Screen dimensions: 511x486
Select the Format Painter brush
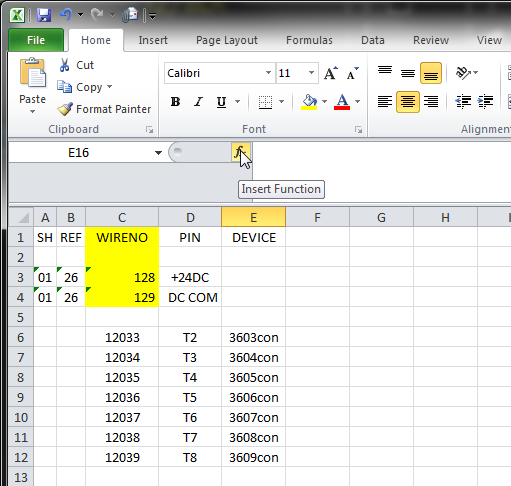tap(64, 109)
